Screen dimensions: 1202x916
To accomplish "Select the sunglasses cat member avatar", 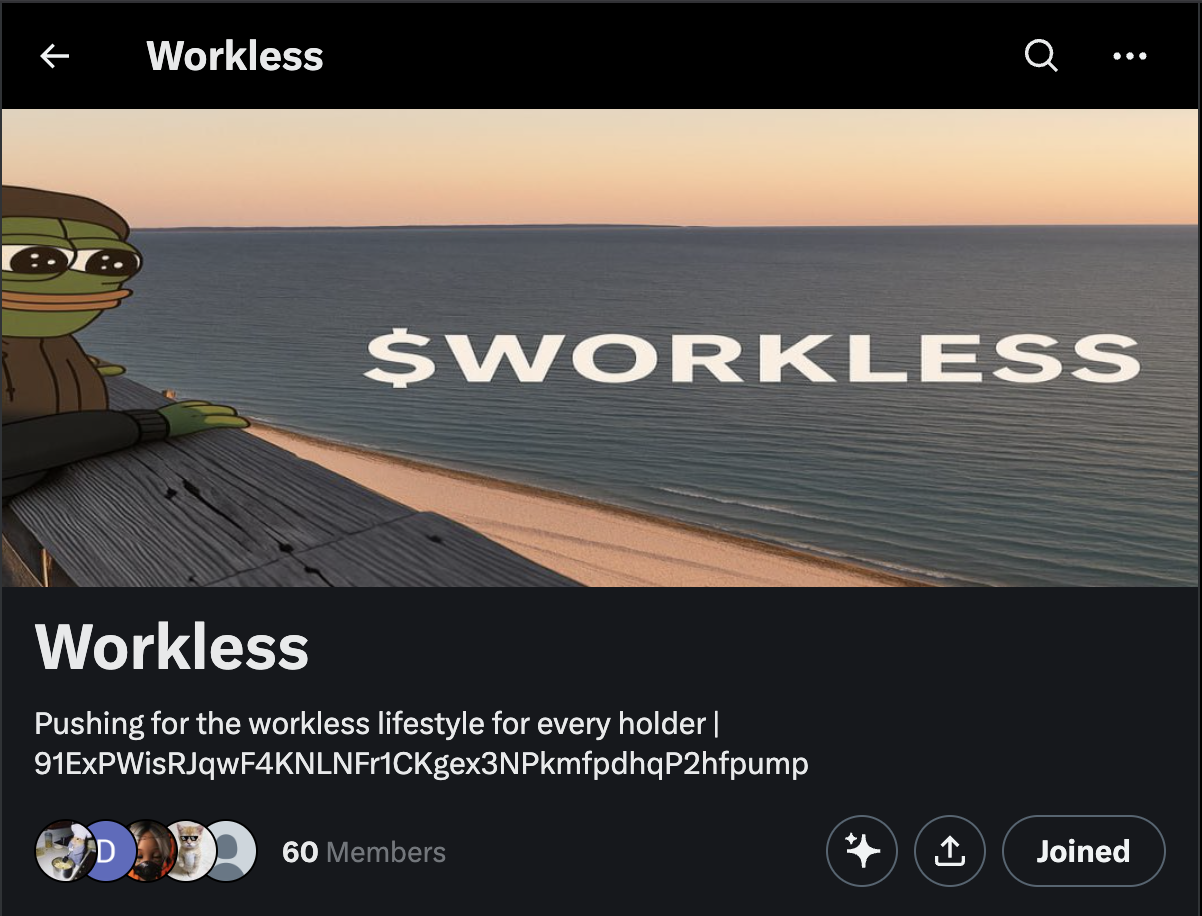I will [x=188, y=851].
